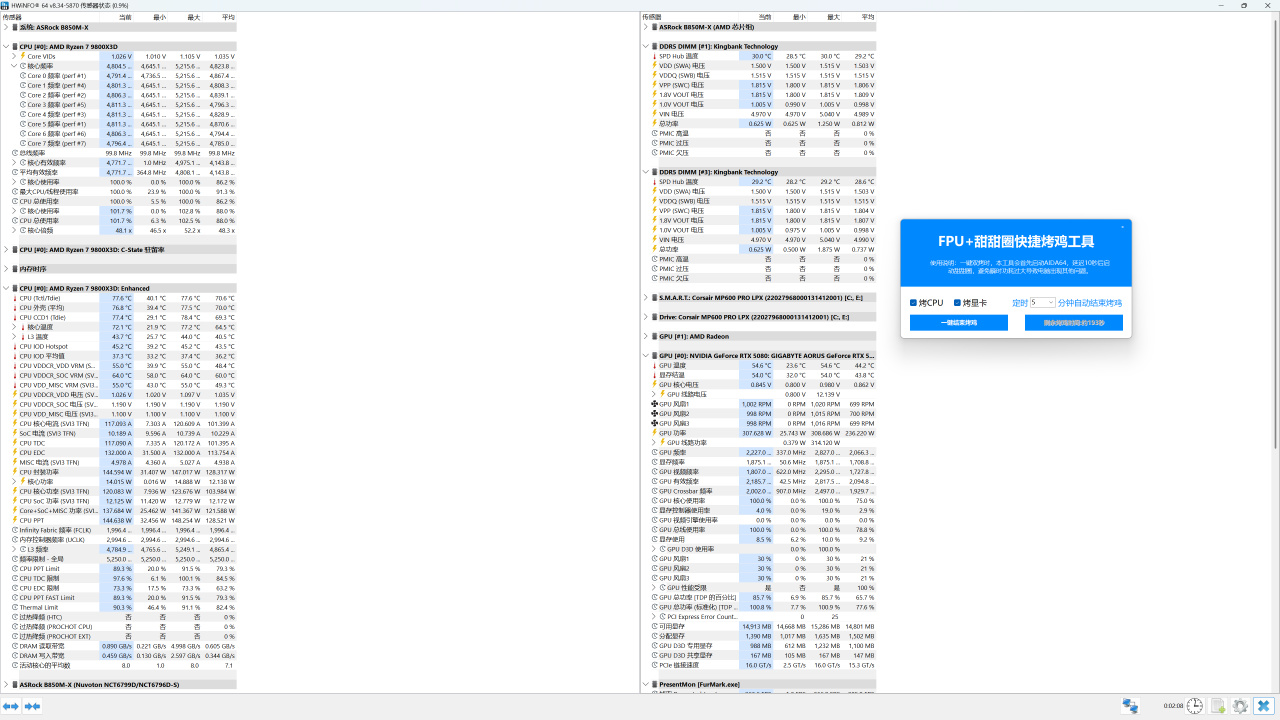Click the thermometer icon of first SPD Hub 温度

click(x=654, y=56)
